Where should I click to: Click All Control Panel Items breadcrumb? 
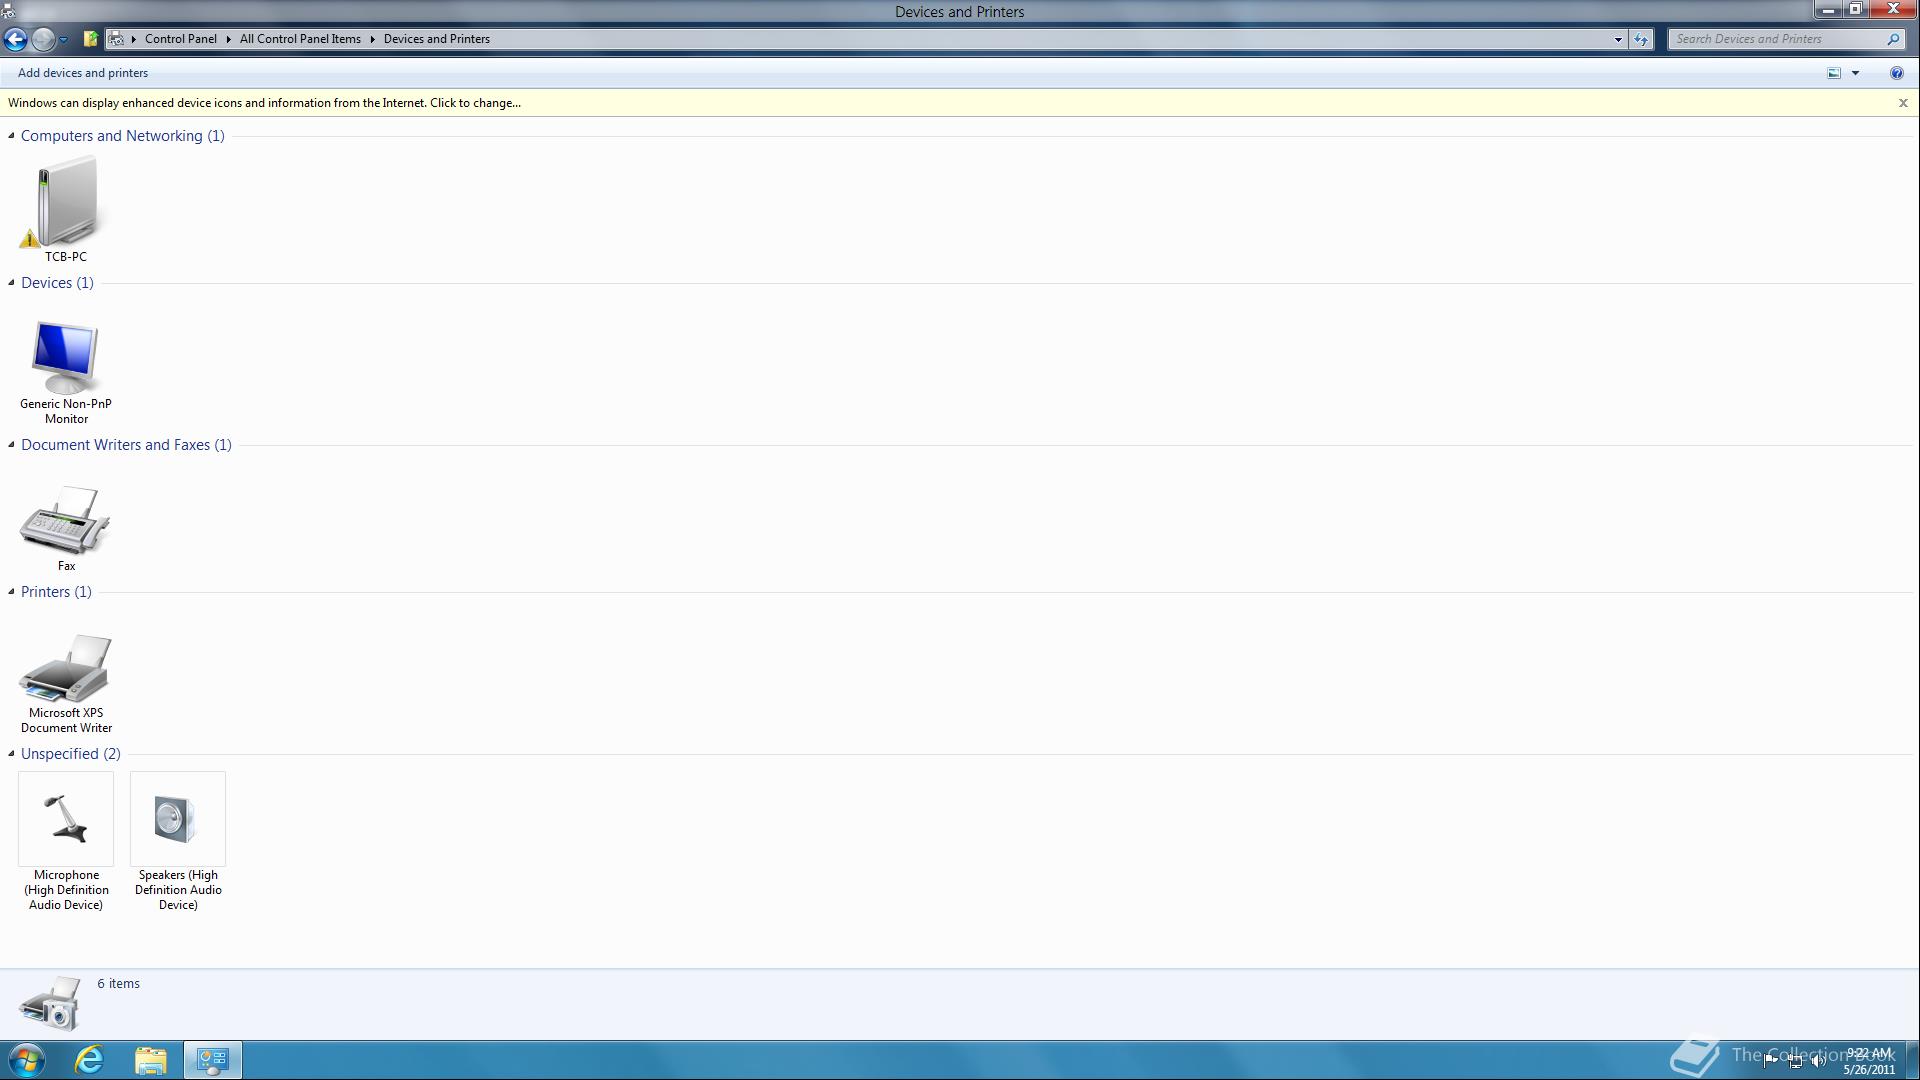[300, 39]
